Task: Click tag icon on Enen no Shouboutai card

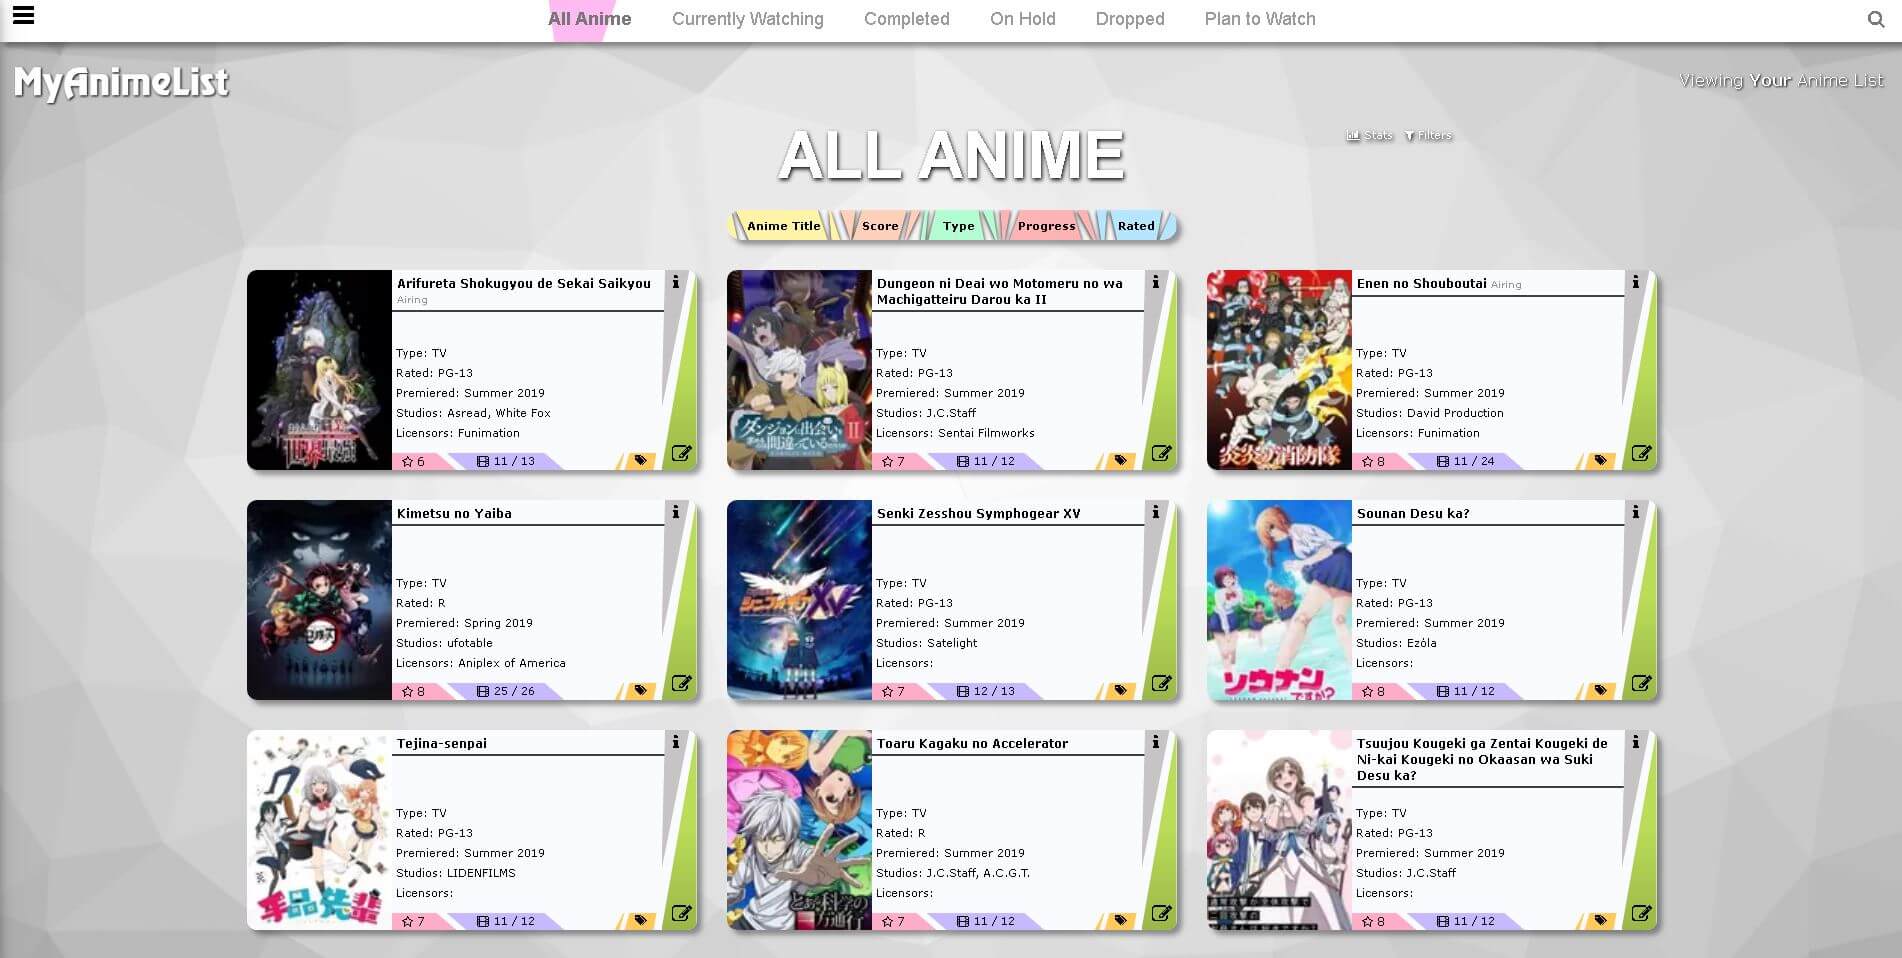Action: pos(1600,461)
